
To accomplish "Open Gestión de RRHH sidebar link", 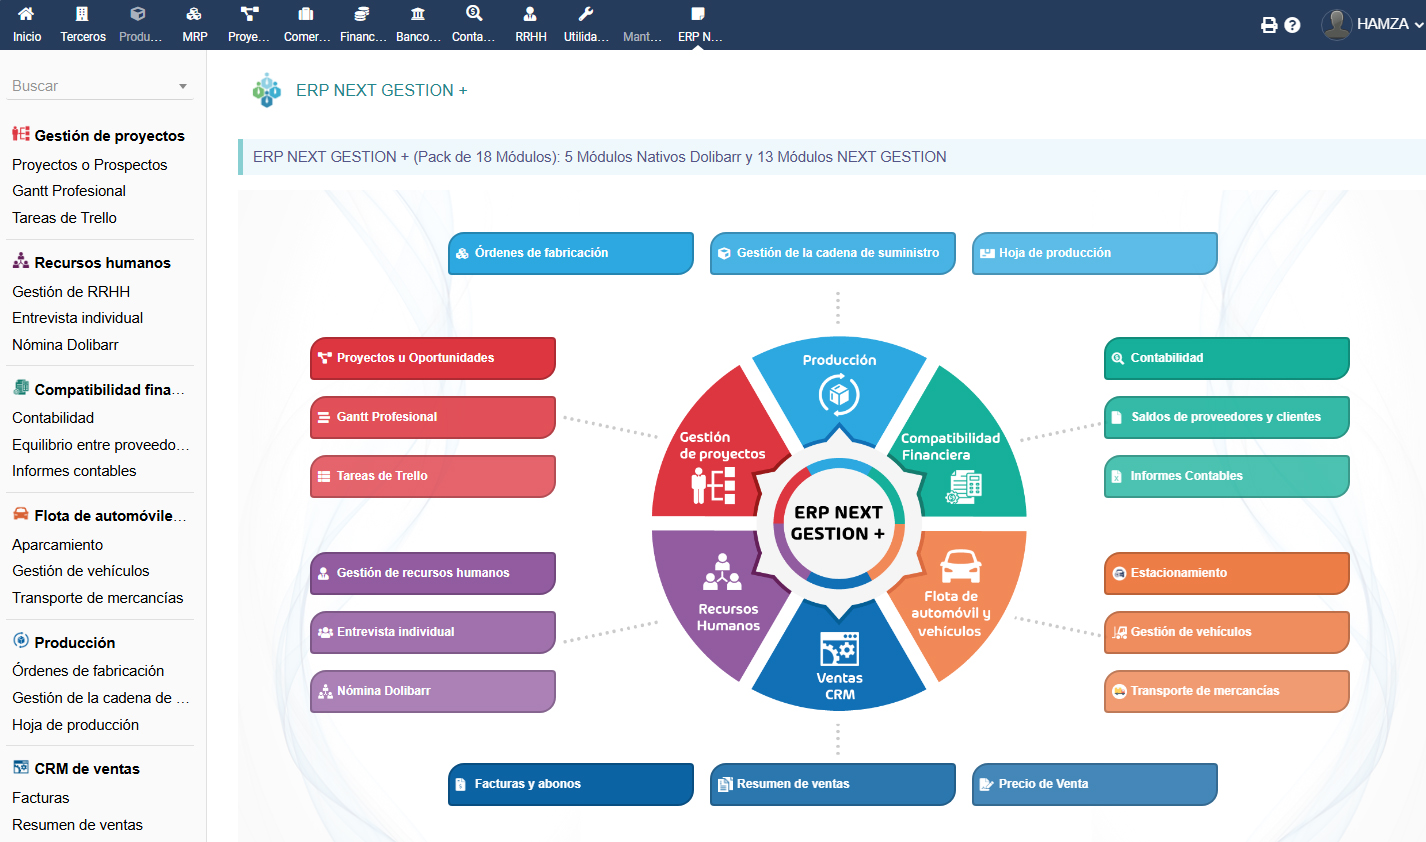I will click(71, 292).
